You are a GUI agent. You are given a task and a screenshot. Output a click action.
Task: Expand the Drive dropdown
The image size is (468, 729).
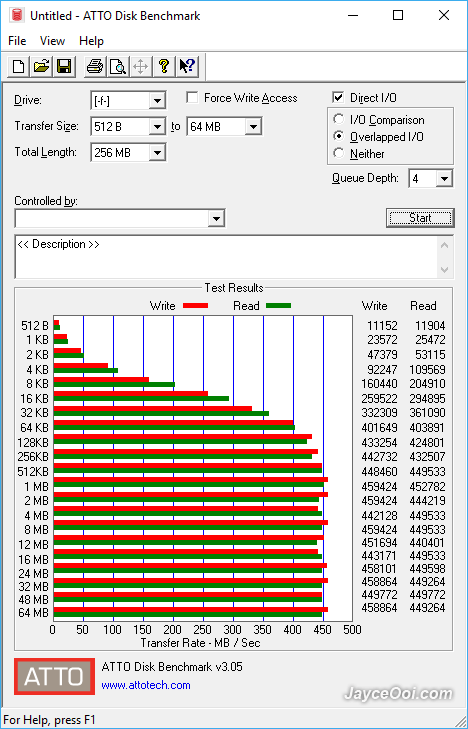pos(157,100)
